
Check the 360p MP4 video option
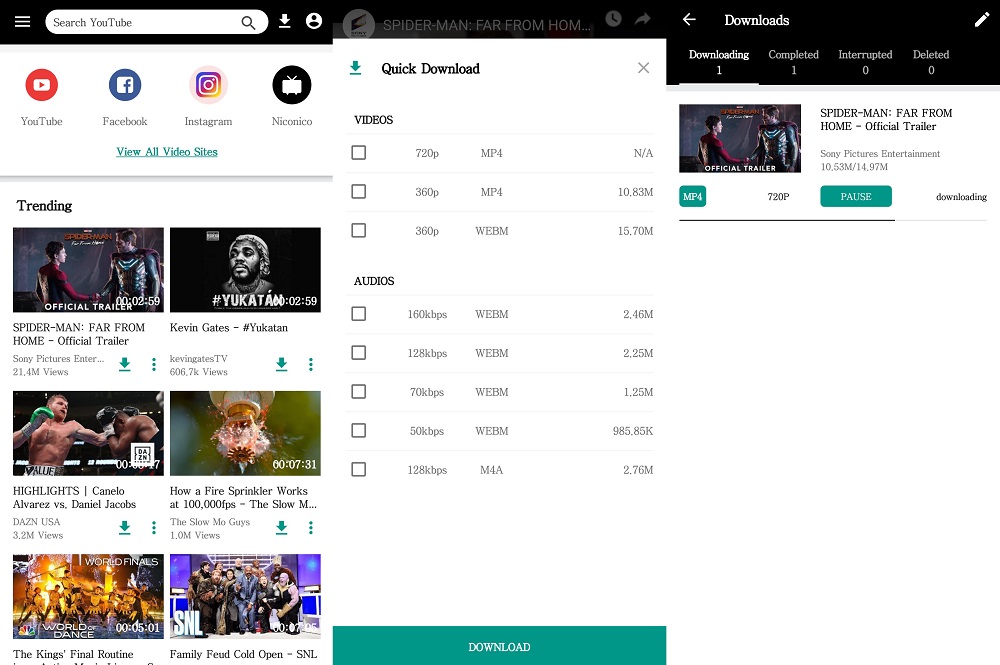click(358, 191)
